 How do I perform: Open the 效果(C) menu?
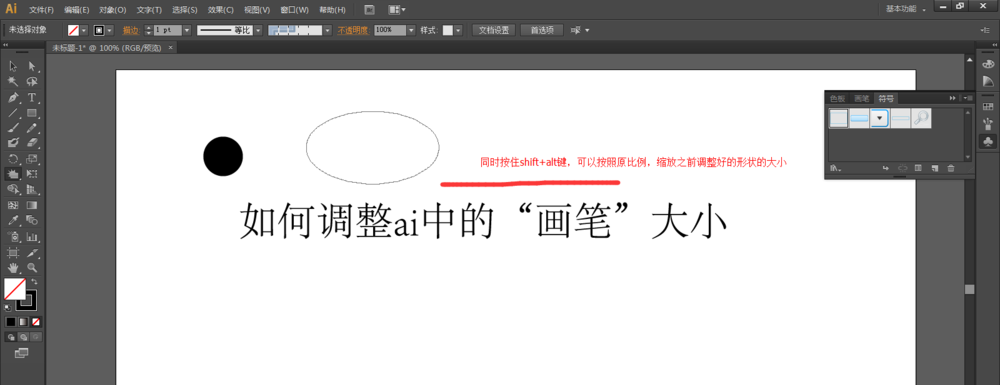tap(221, 10)
